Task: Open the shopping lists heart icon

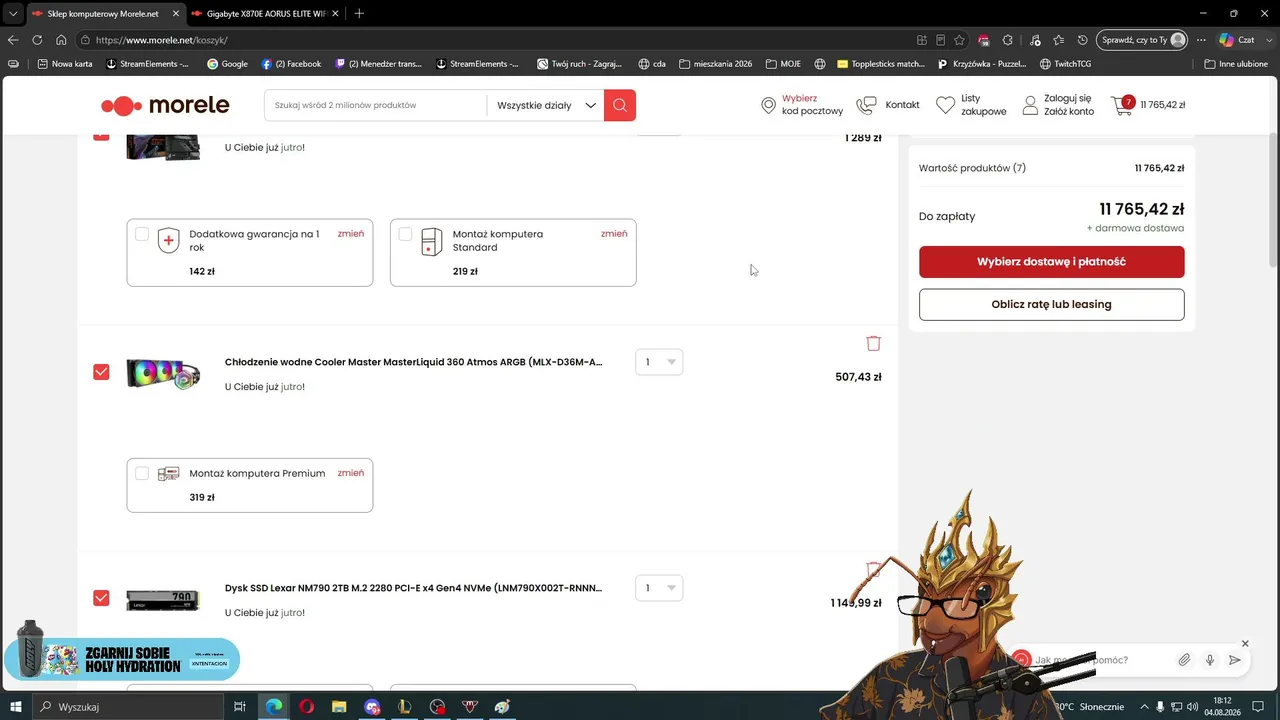Action: [x=946, y=105]
